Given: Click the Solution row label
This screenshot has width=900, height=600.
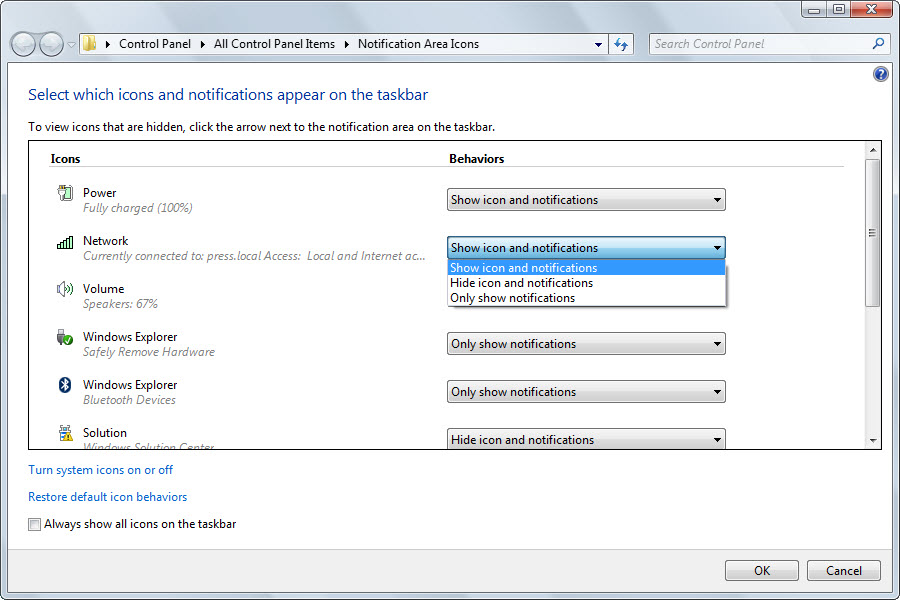Looking at the screenshot, I should click(x=104, y=433).
